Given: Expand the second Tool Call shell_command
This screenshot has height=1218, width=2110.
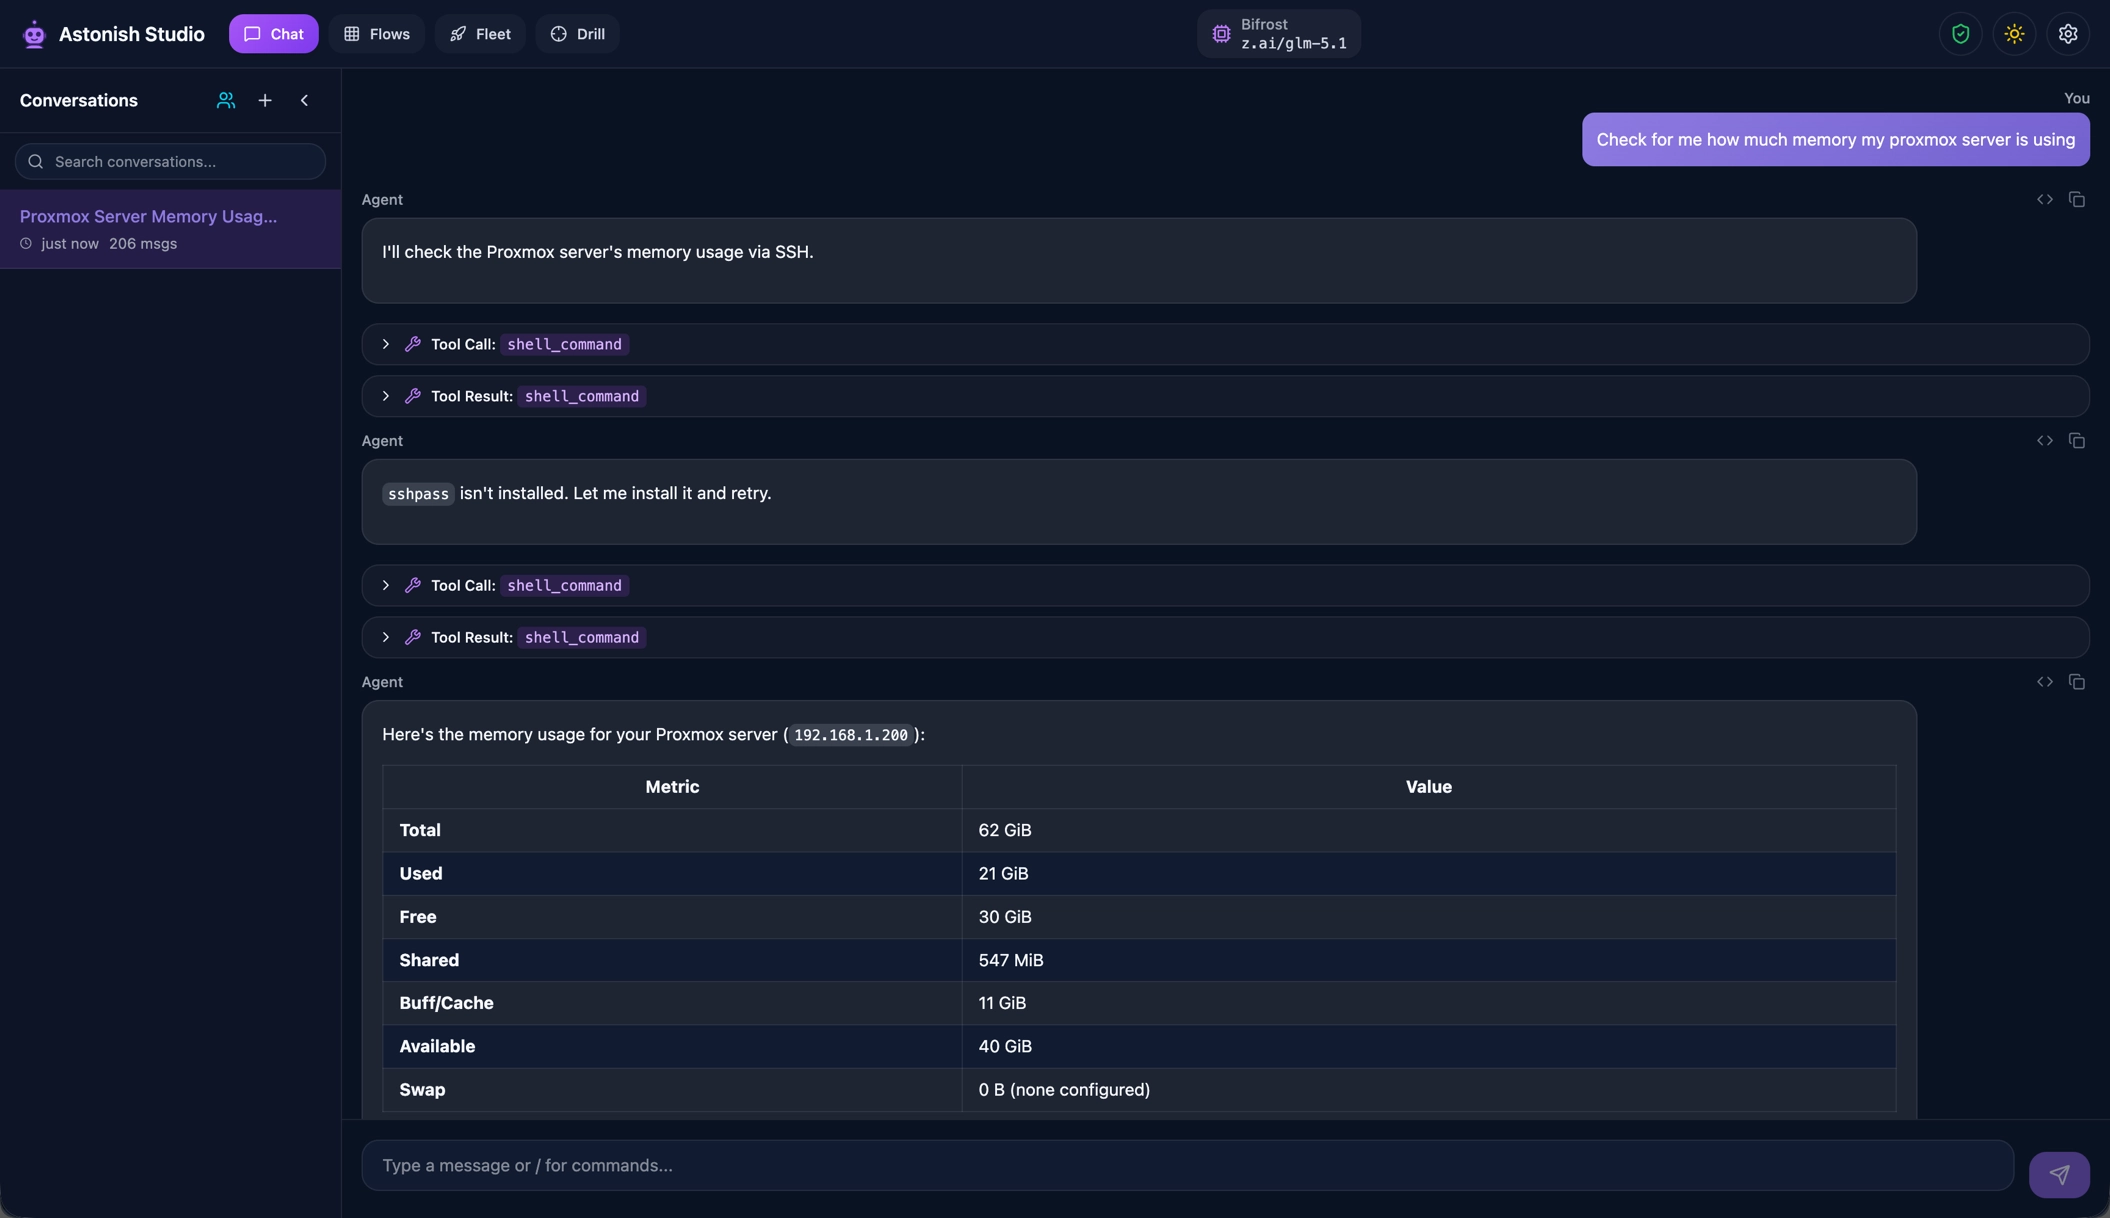Looking at the screenshot, I should (386, 585).
